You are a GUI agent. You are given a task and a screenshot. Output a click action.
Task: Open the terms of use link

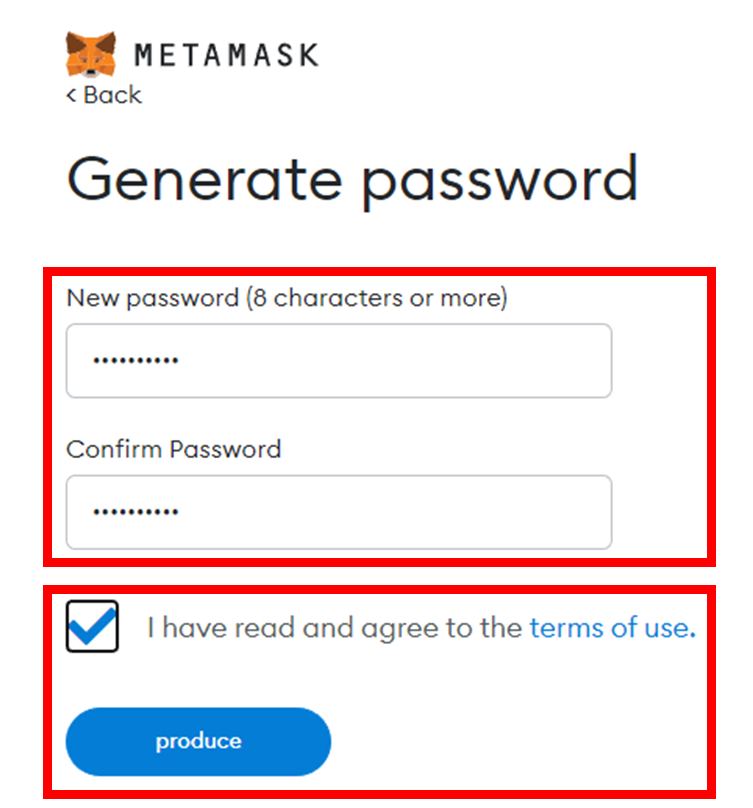pyautogui.click(x=610, y=628)
